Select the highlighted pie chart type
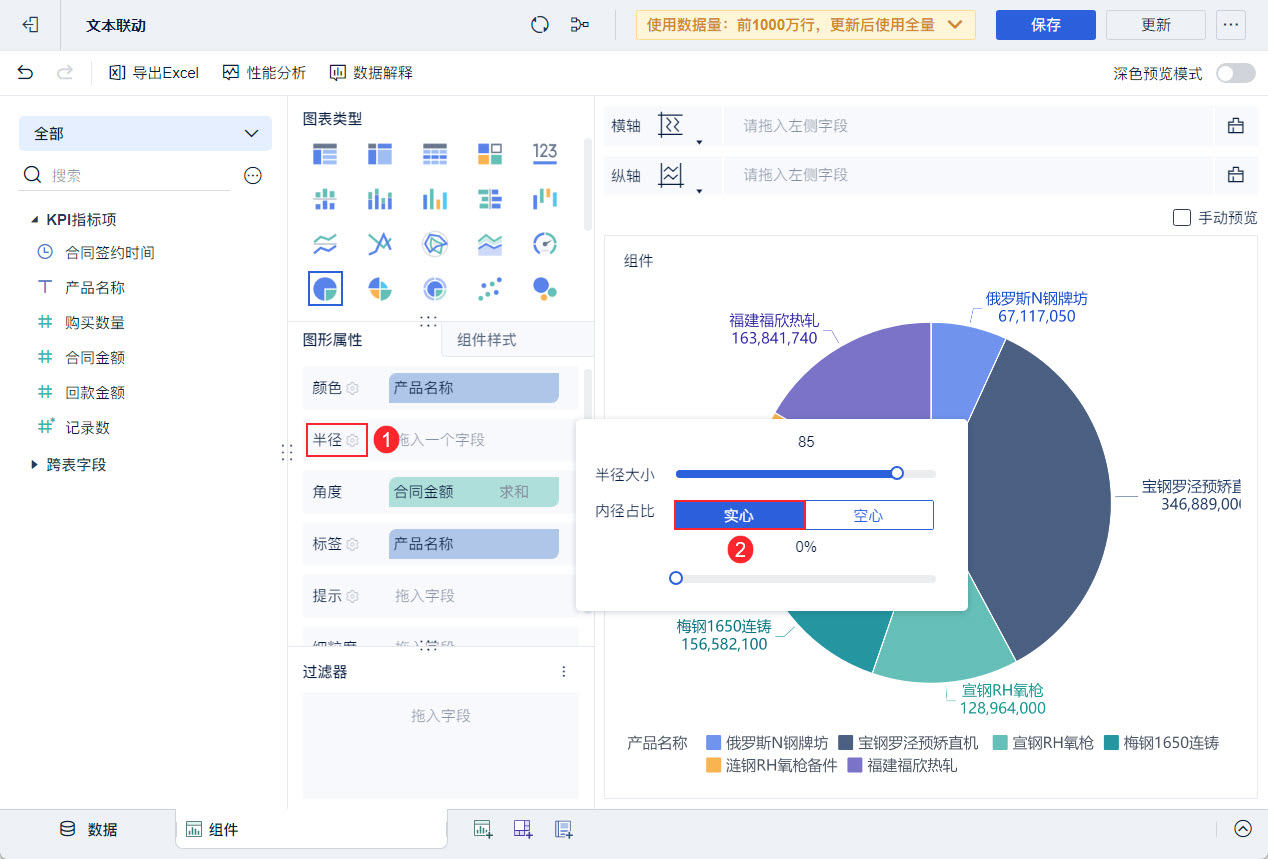The height and width of the screenshot is (859, 1268). click(325, 289)
